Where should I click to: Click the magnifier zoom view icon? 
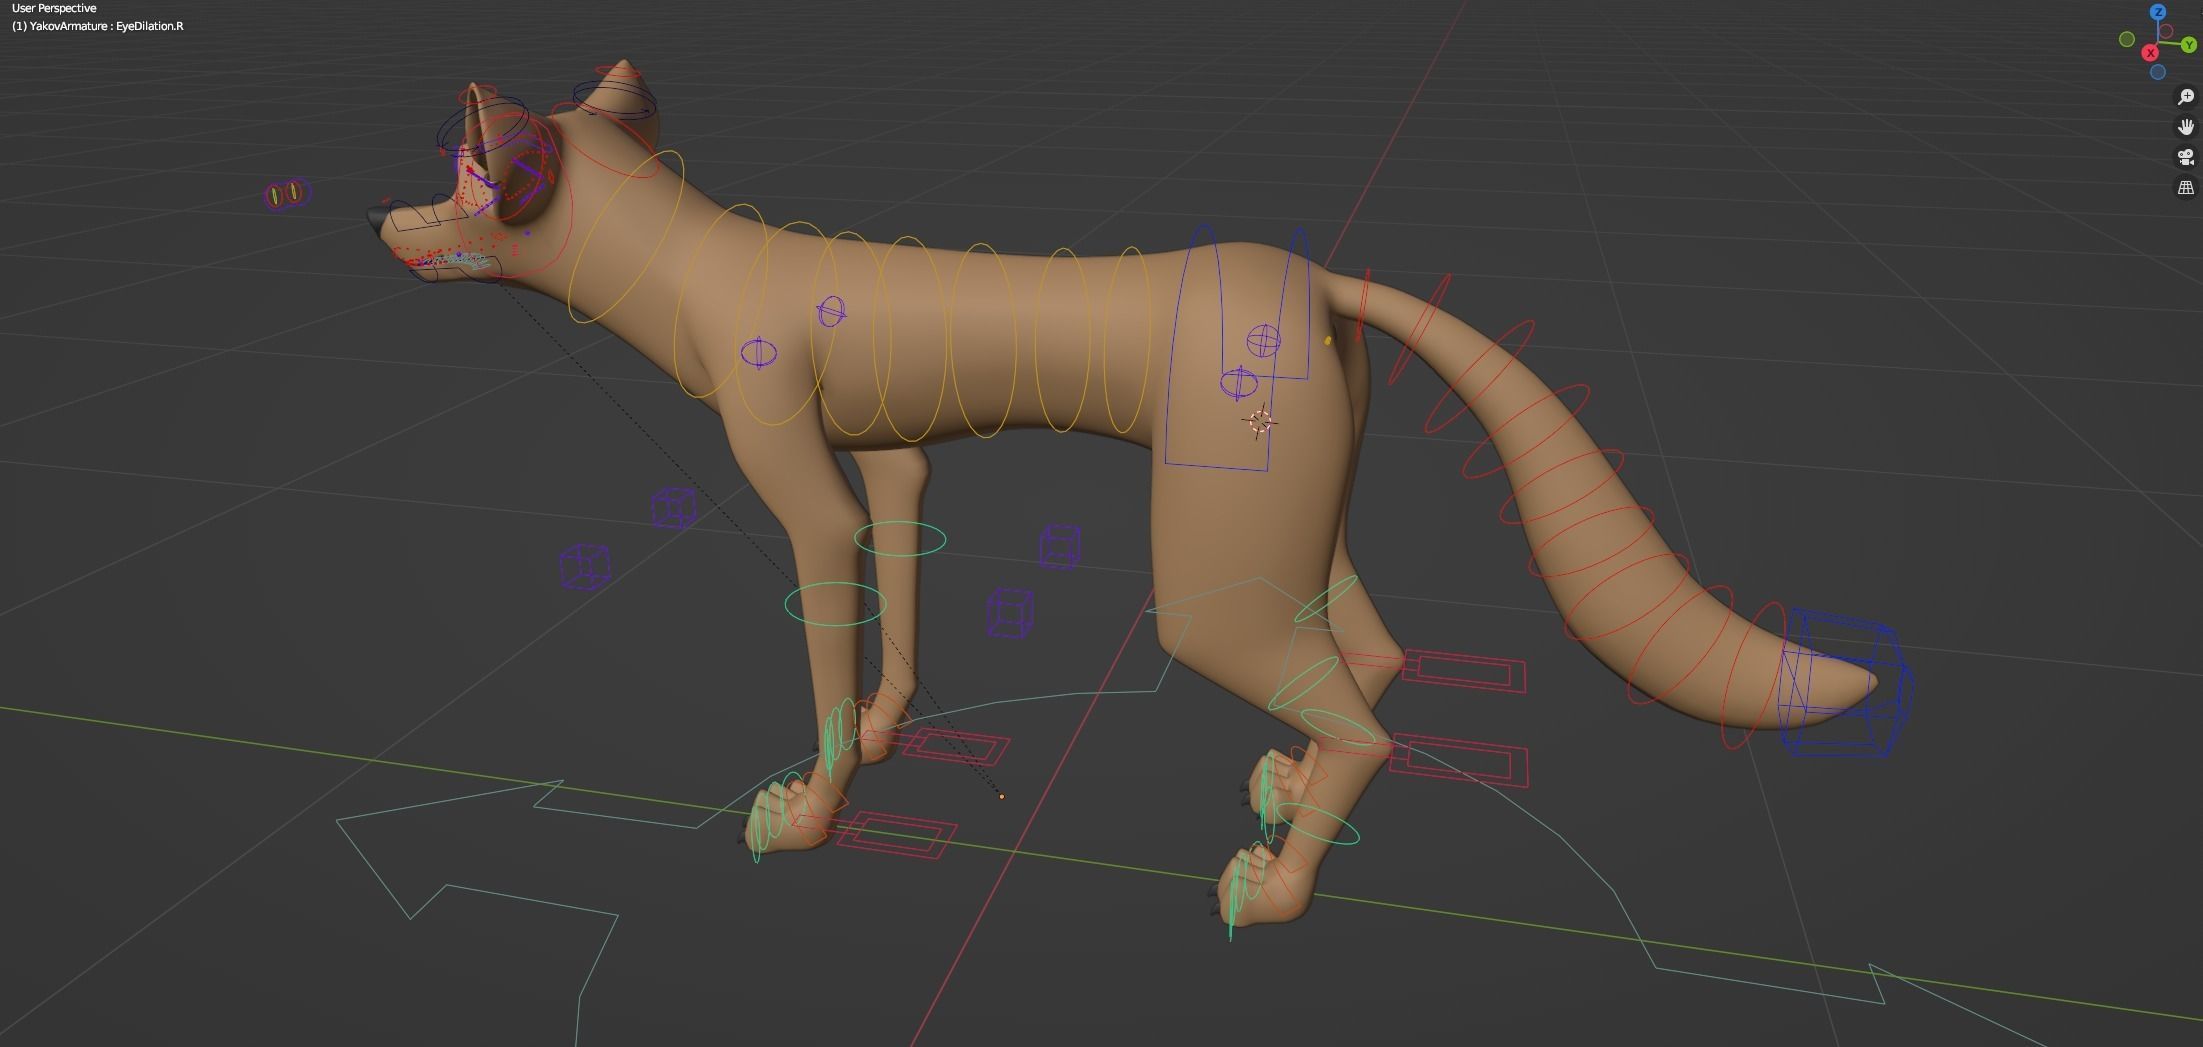[x=2186, y=97]
